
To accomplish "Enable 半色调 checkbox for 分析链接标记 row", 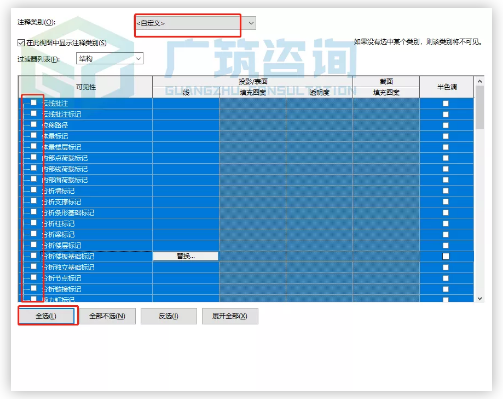I will pyautogui.click(x=446, y=289).
